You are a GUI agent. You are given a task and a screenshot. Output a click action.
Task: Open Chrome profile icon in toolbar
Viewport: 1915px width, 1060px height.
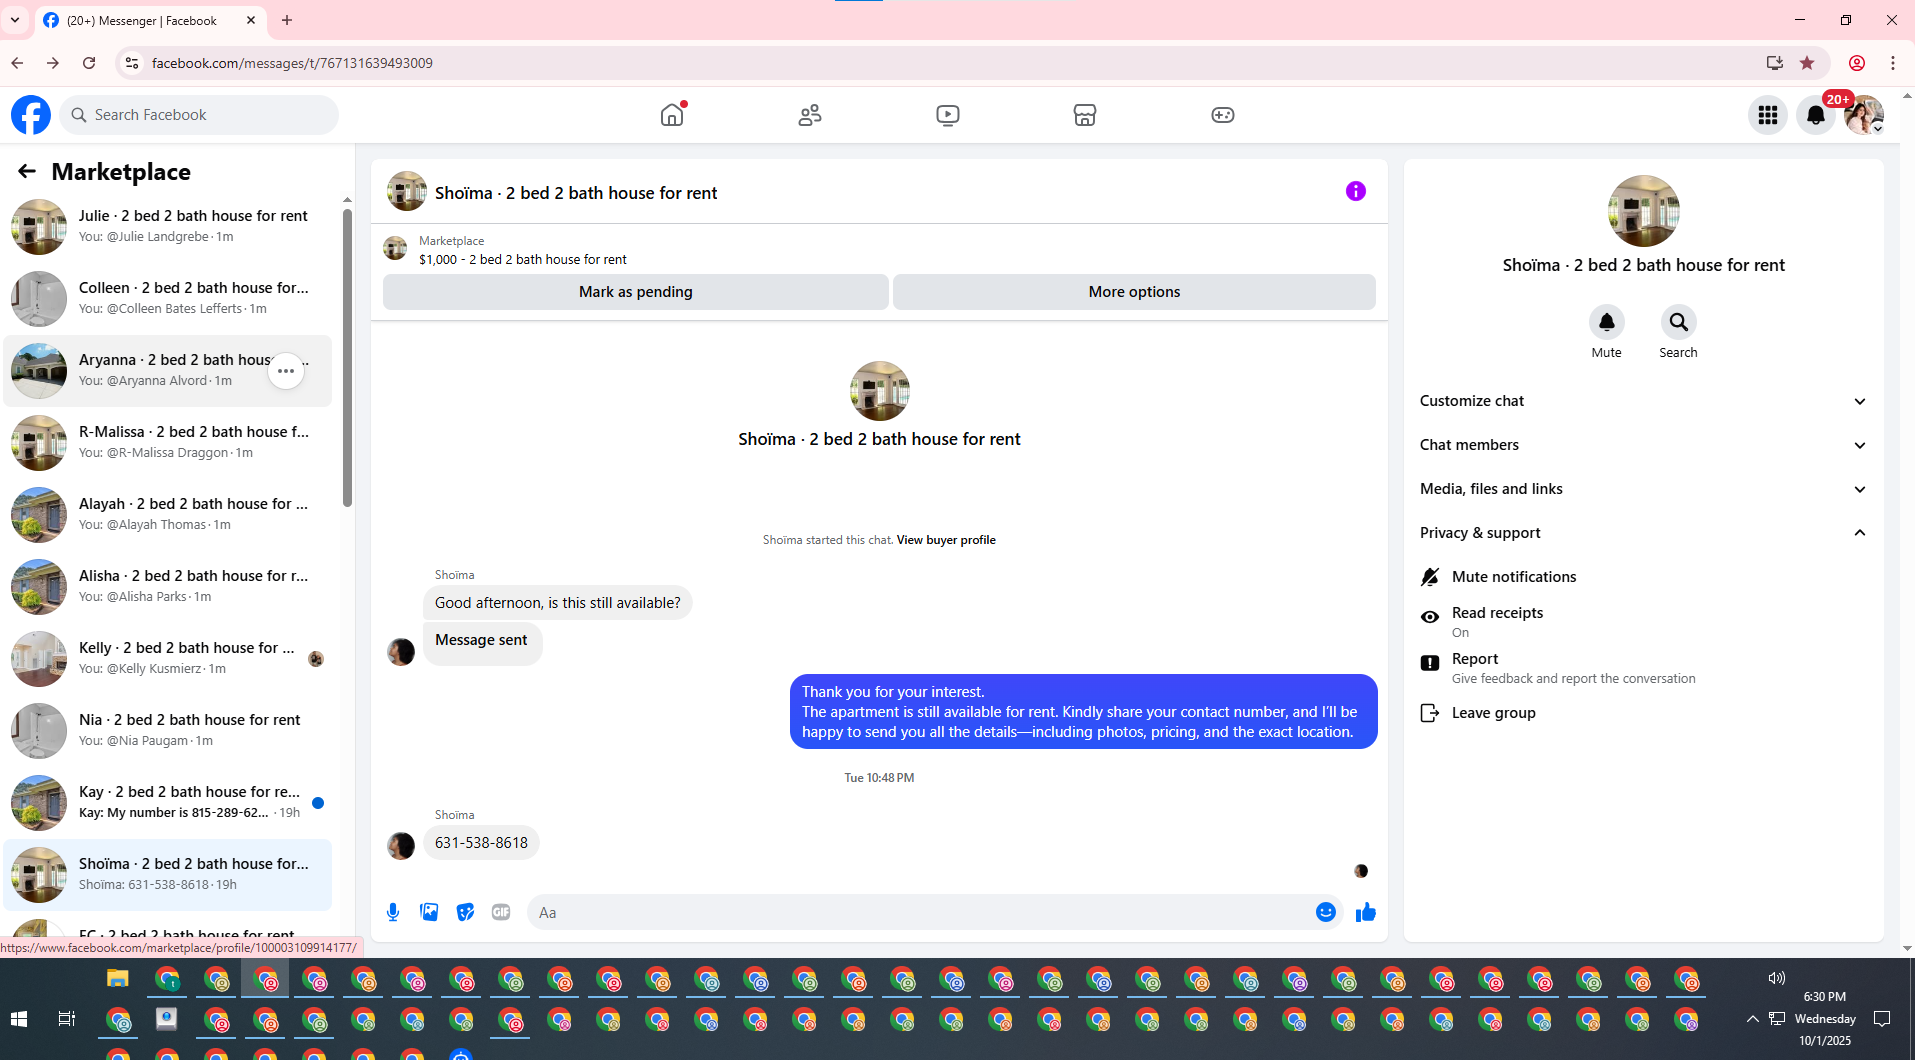coord(1857,63)
